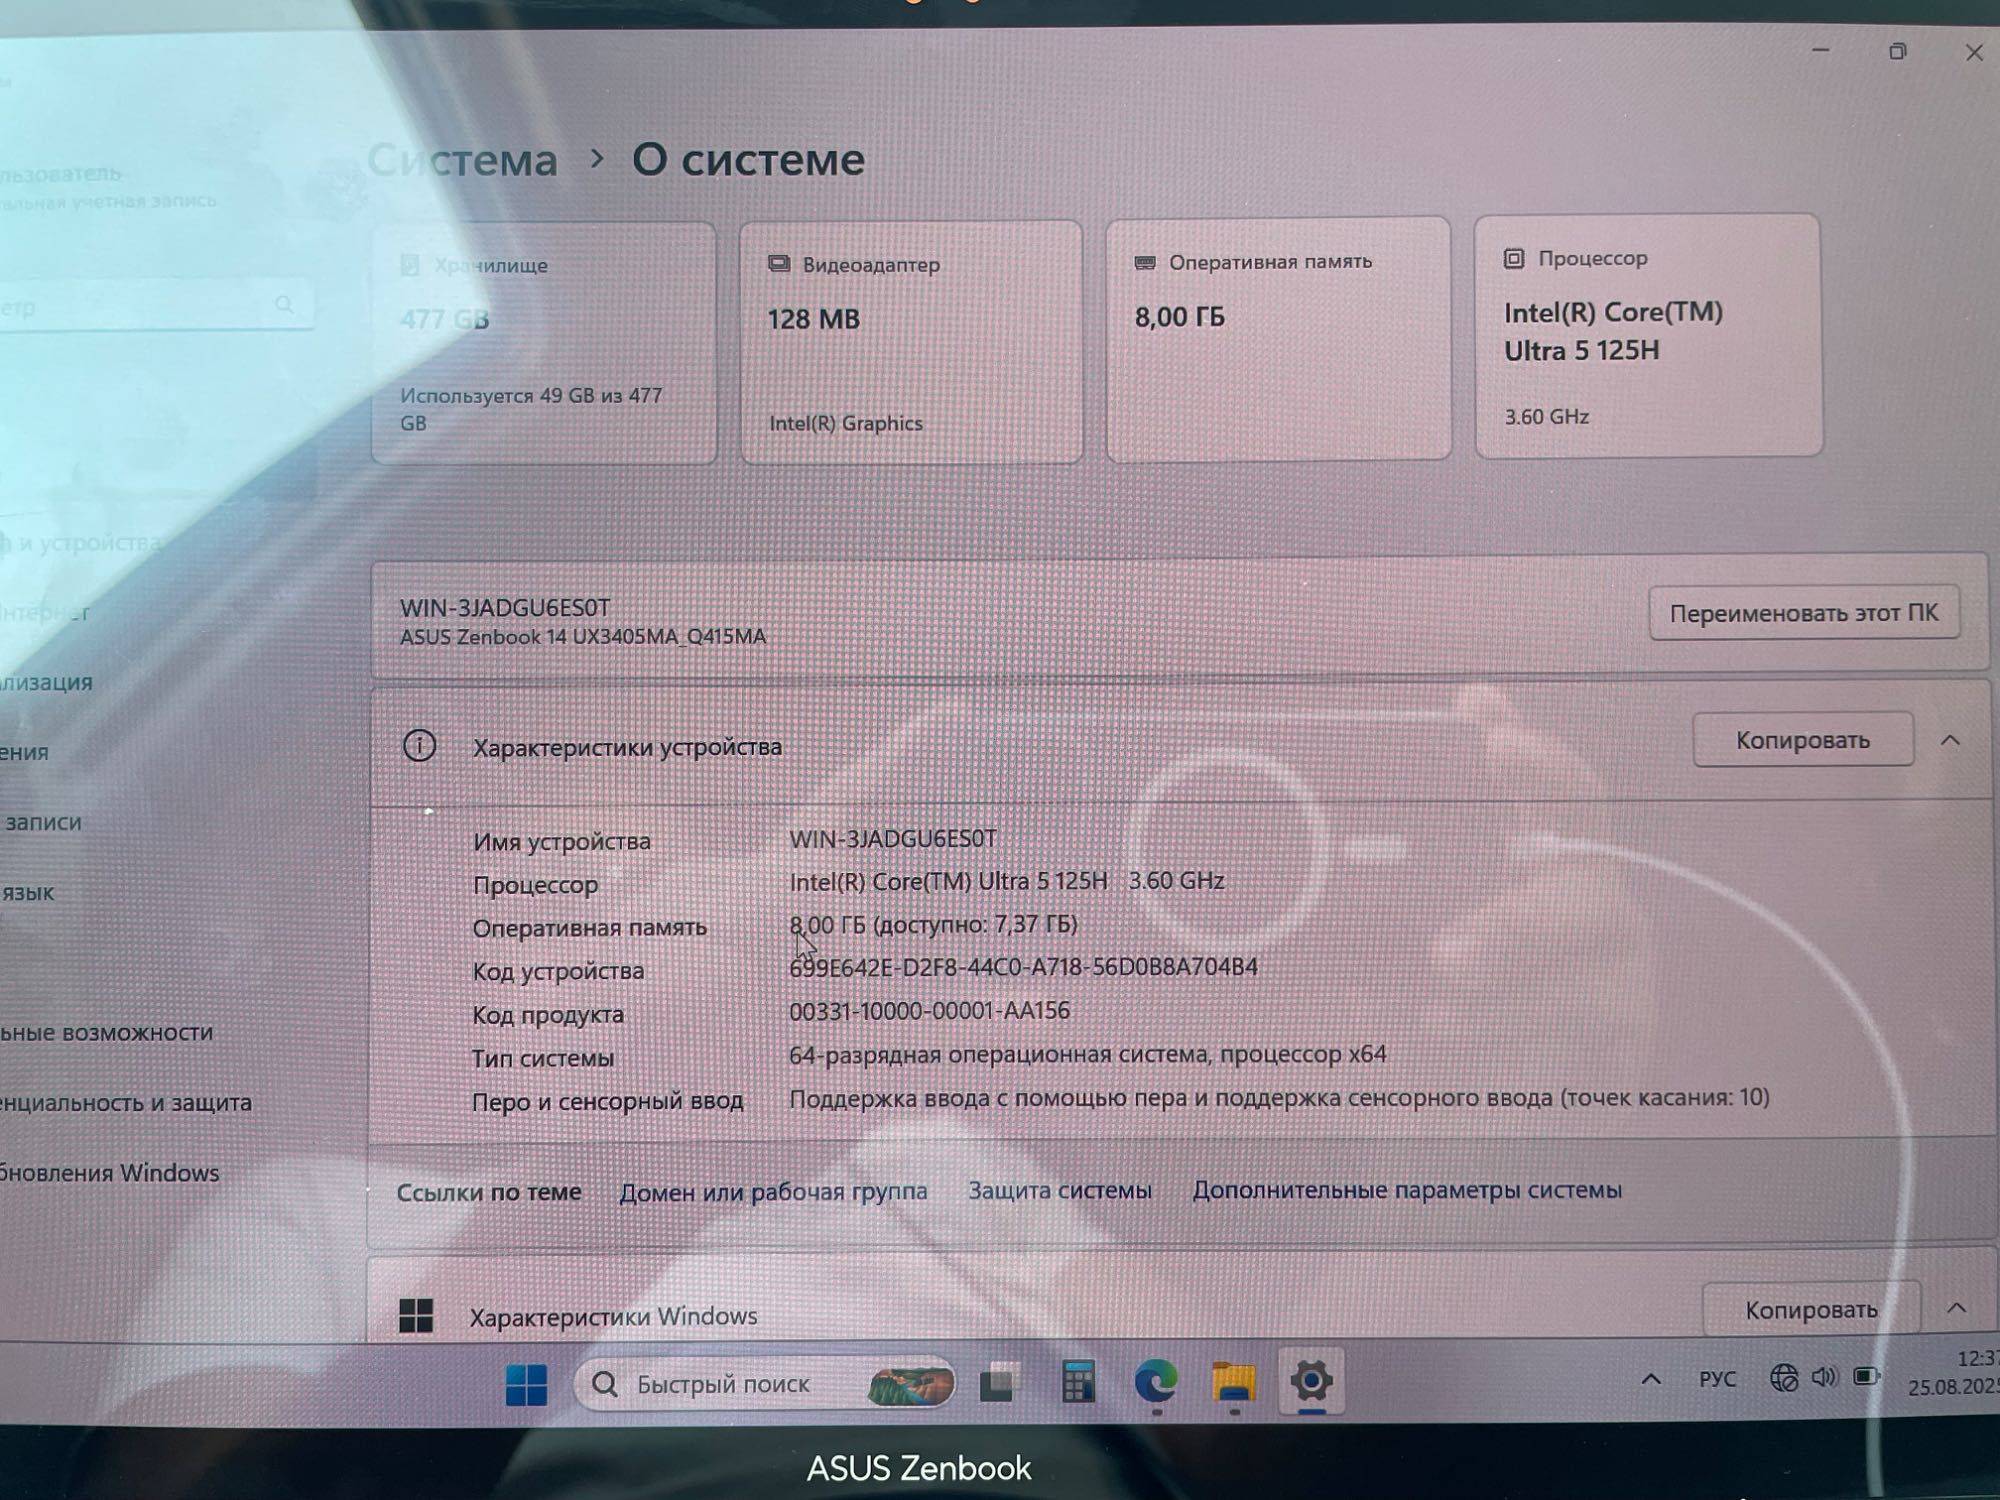Viewport: 2000px width, 1500px height.
Task: Restore down the Settings window
Action: point(1898,51)
